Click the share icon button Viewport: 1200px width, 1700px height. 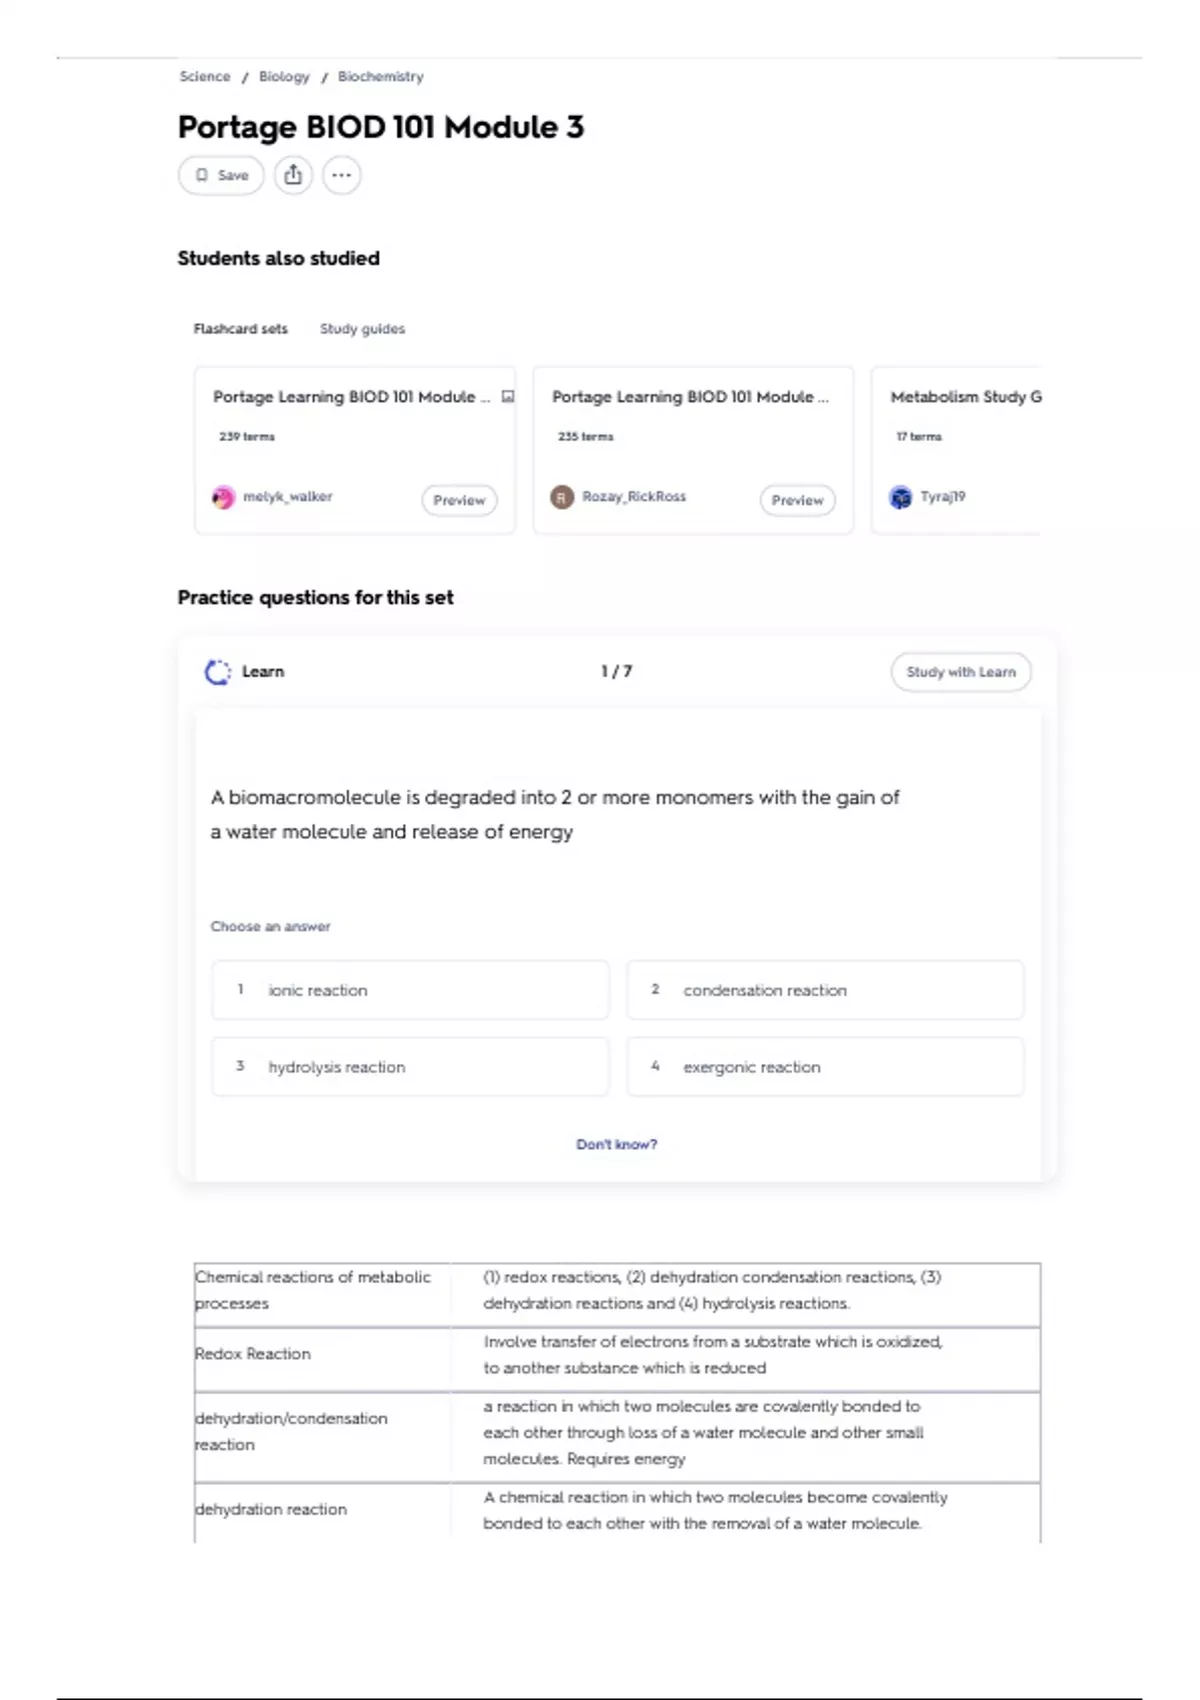click(x=293, y=175)
